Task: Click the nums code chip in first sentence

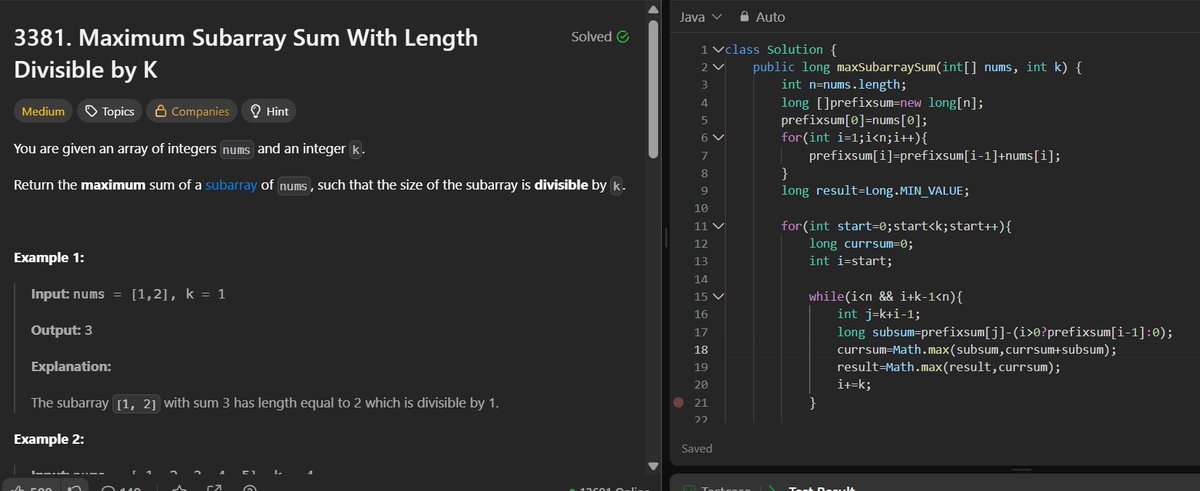Action: point(237,150)
